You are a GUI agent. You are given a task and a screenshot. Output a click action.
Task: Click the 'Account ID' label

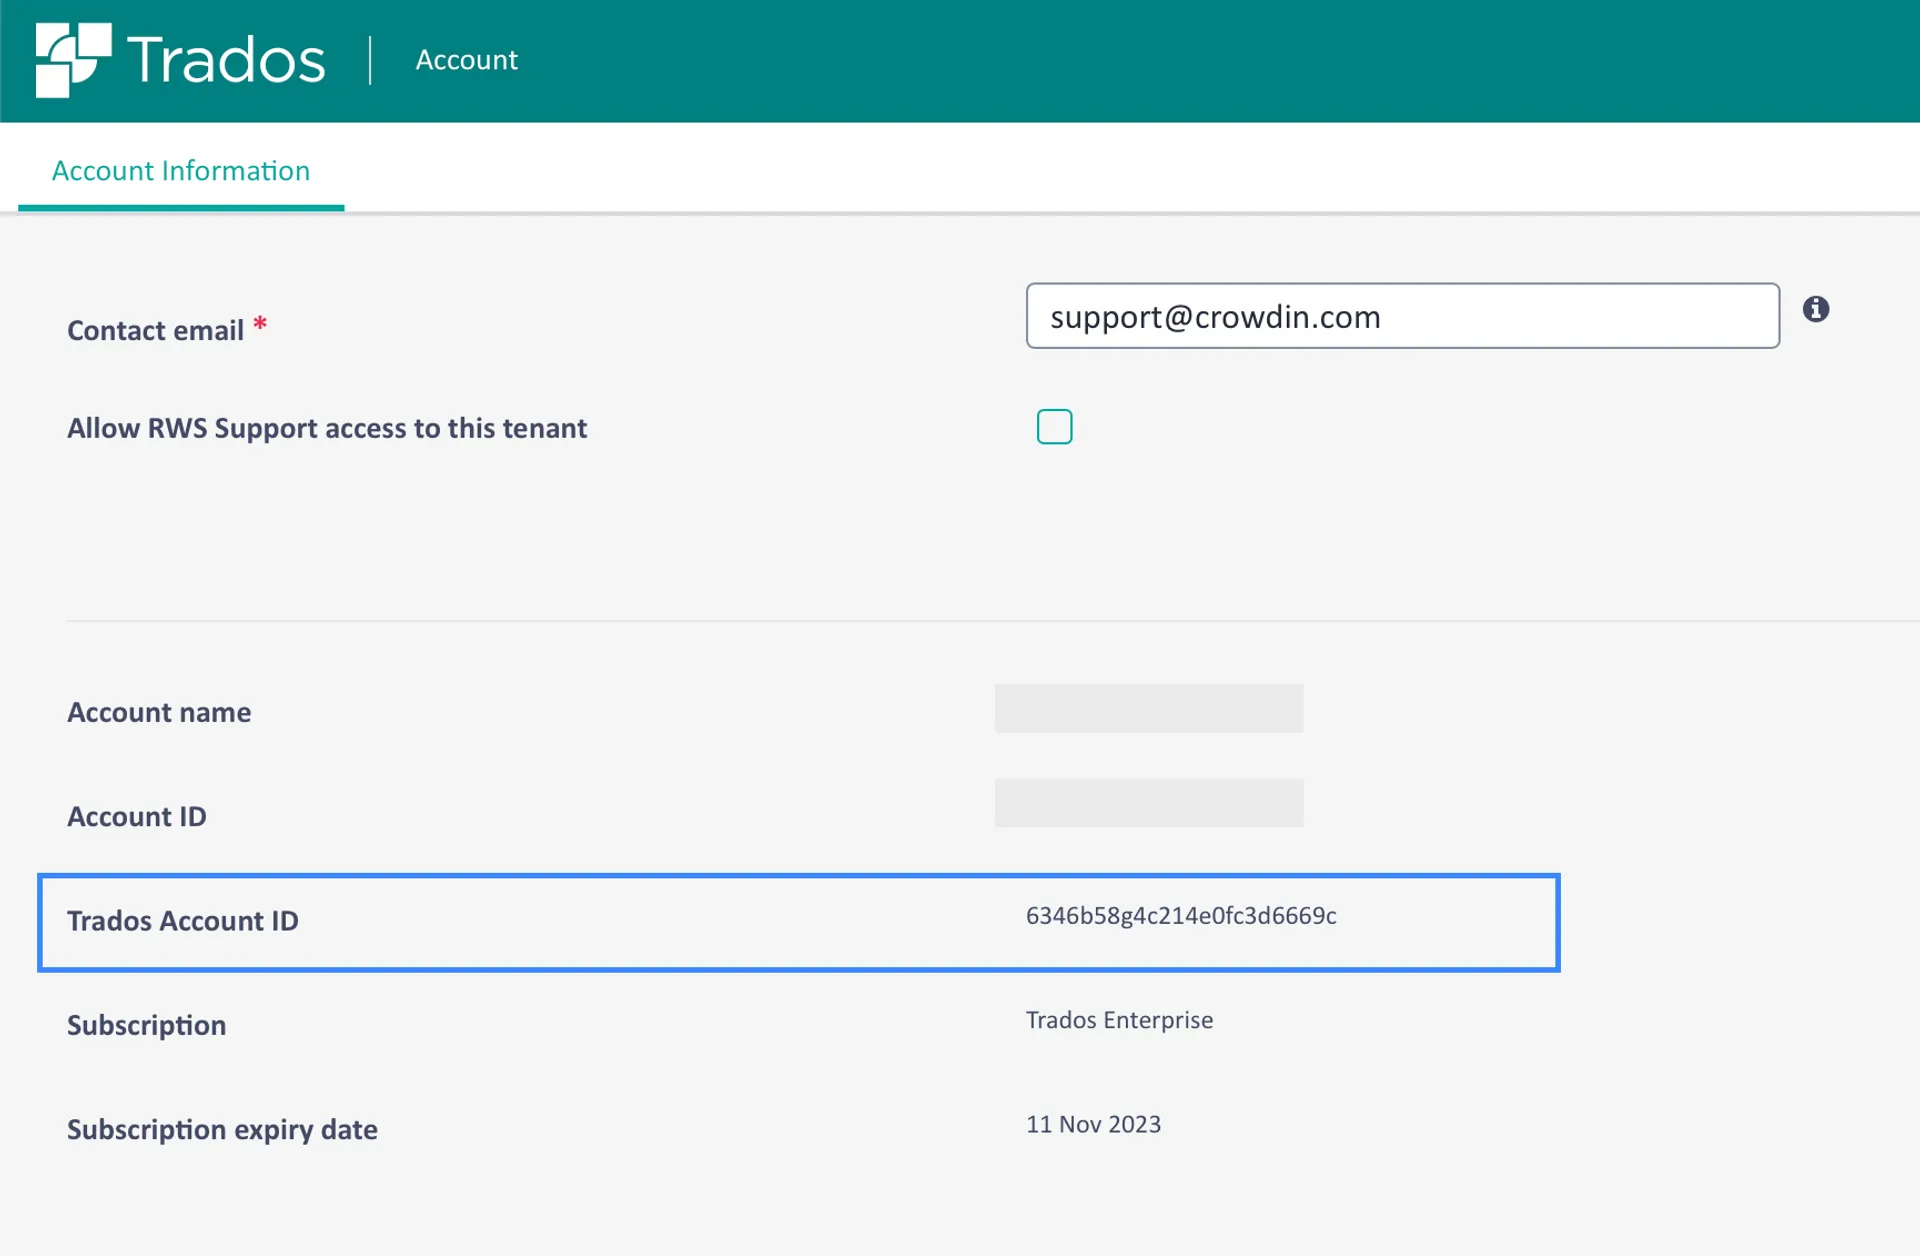(137, 817)
